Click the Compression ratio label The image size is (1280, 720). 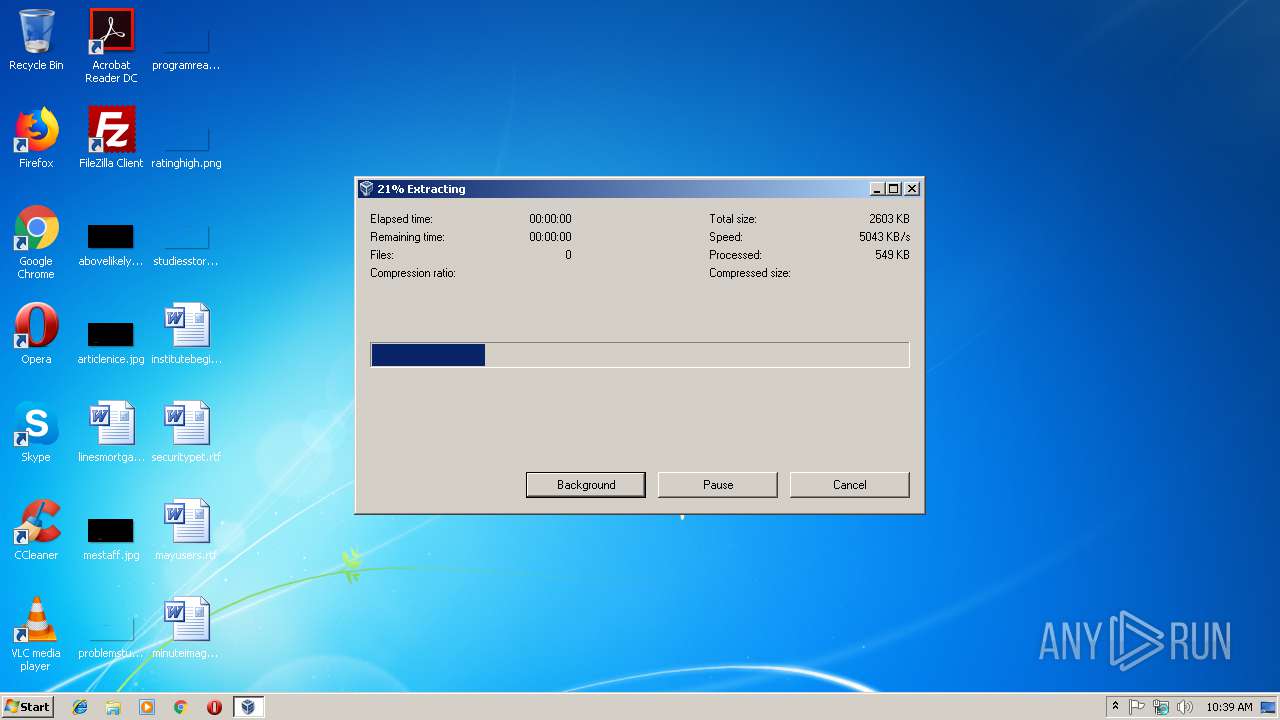(413, 273)
